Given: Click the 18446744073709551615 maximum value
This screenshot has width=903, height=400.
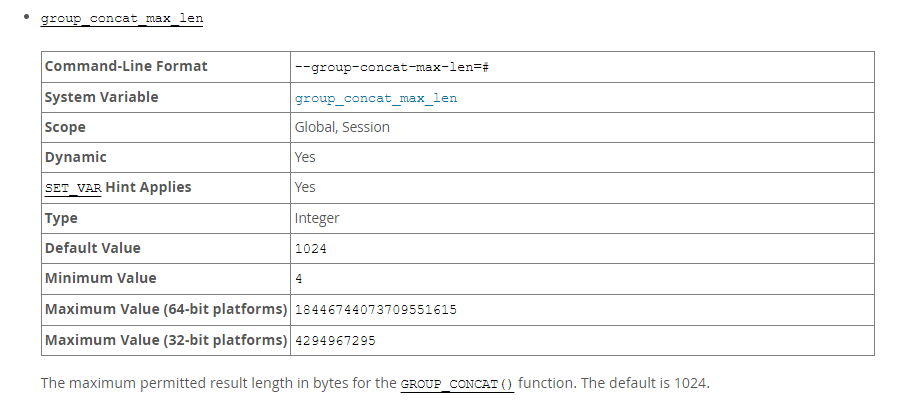Looking at the screenshot, I should point(375,310).
